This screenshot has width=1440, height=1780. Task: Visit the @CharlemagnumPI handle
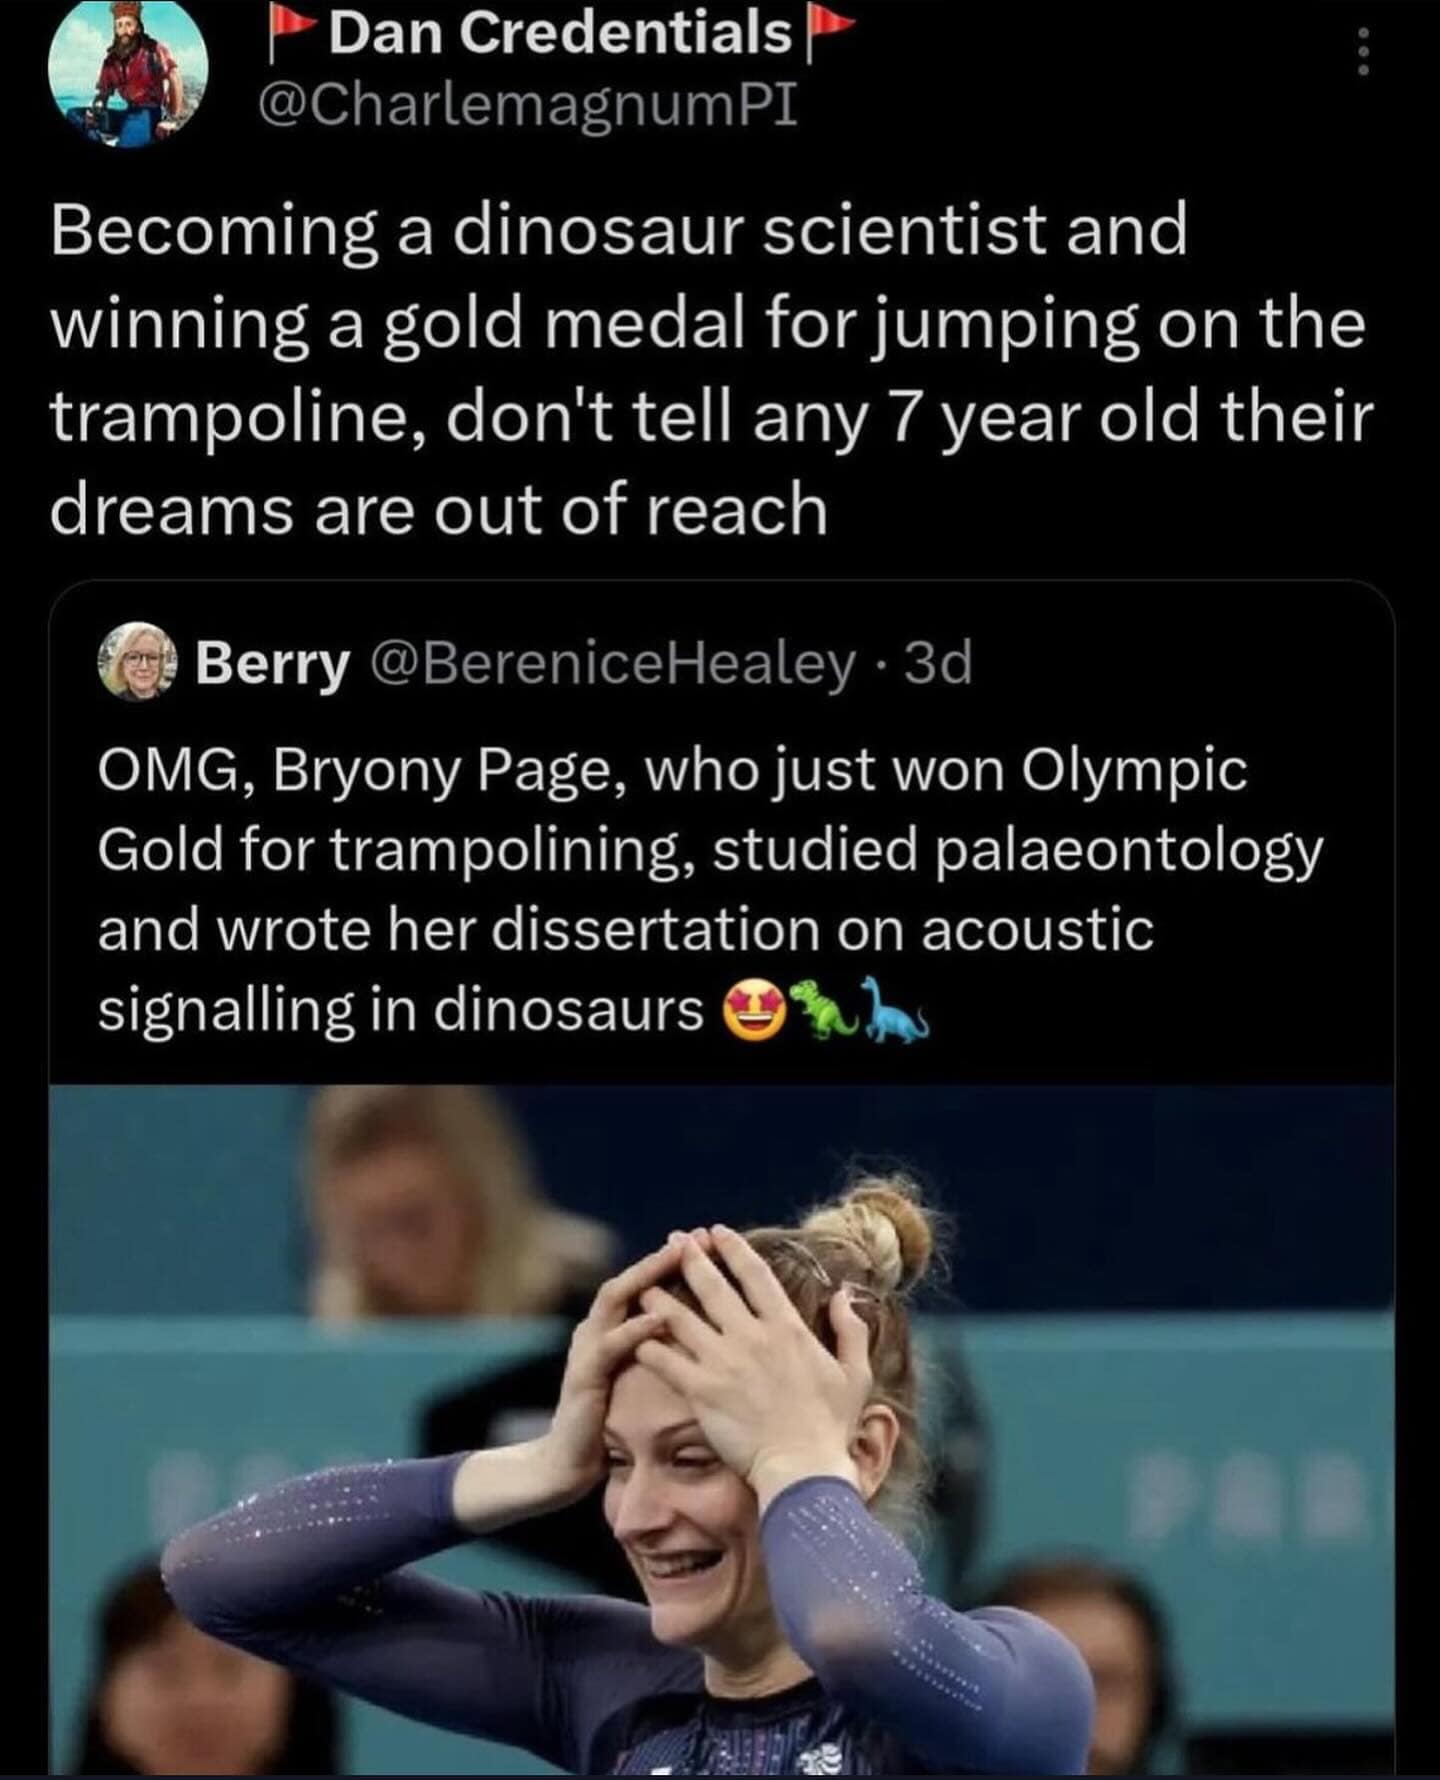pos(528,105)
